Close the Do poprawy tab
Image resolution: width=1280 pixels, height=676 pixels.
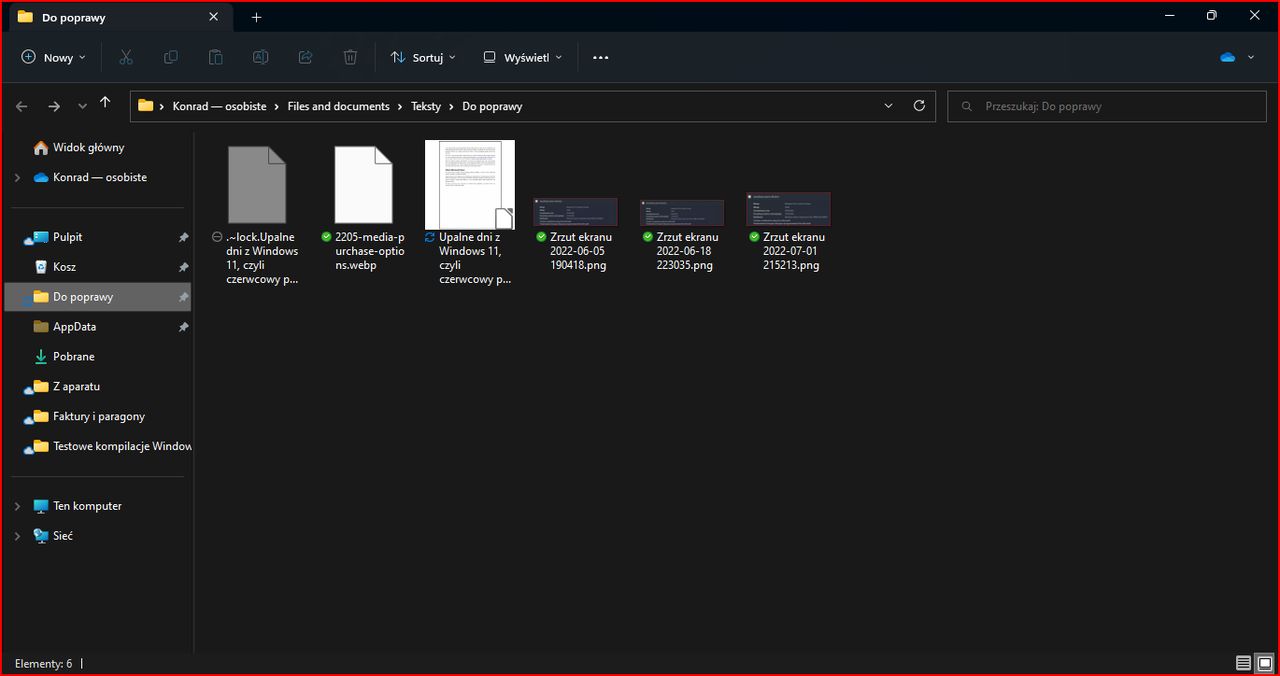tap(213, 17)
